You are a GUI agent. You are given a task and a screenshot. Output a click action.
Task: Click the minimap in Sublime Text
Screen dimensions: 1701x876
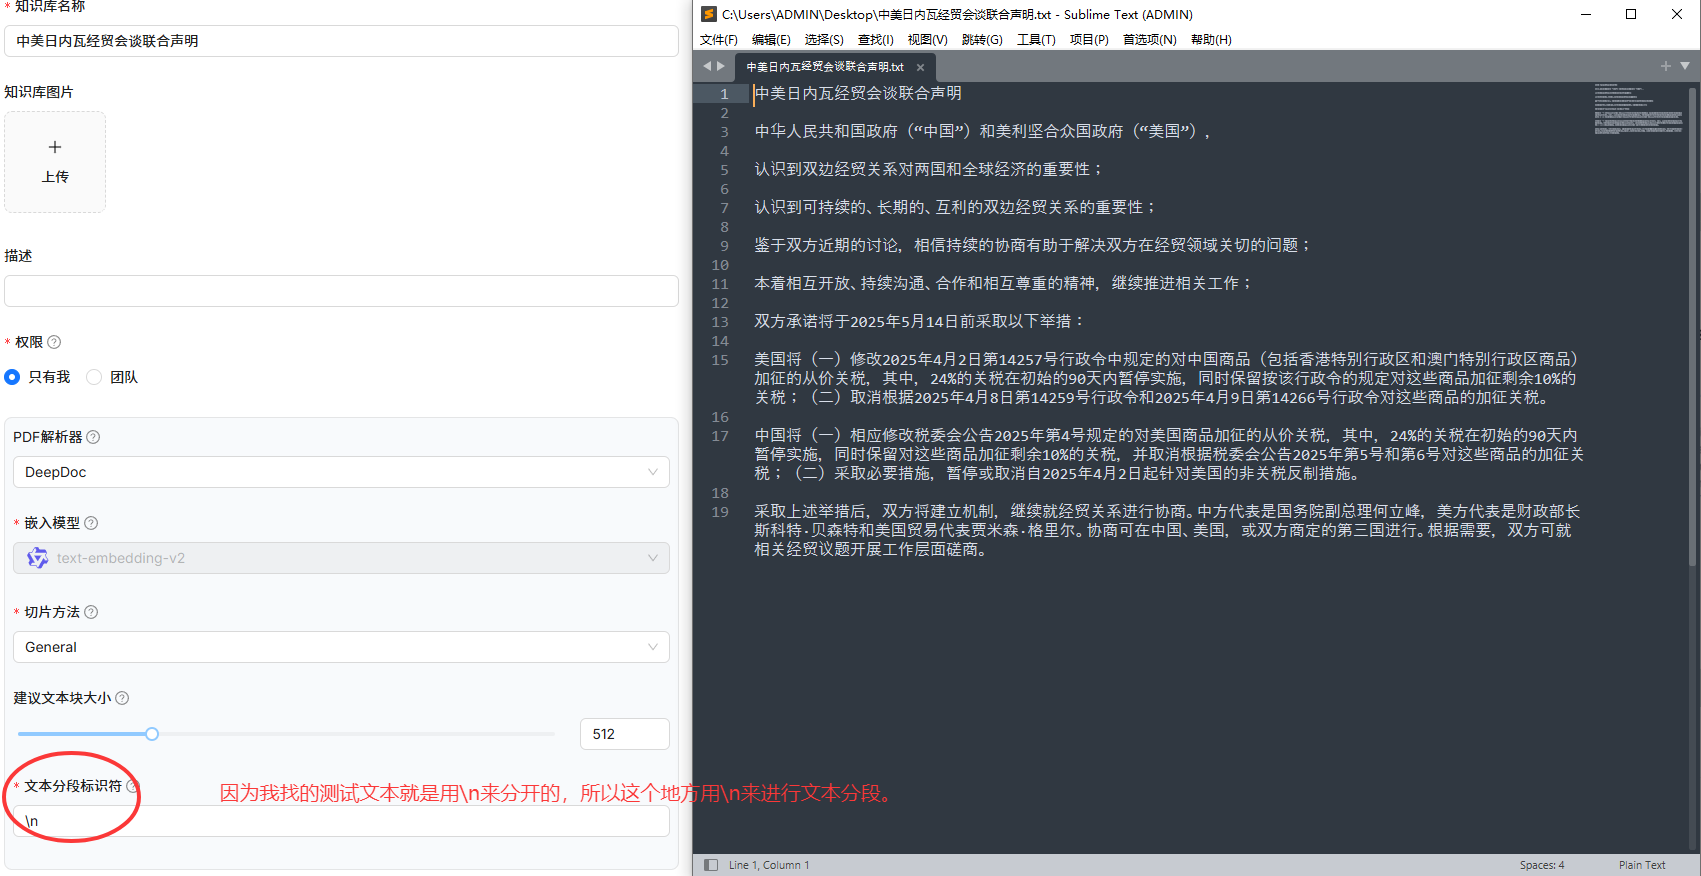point(1638,110)
